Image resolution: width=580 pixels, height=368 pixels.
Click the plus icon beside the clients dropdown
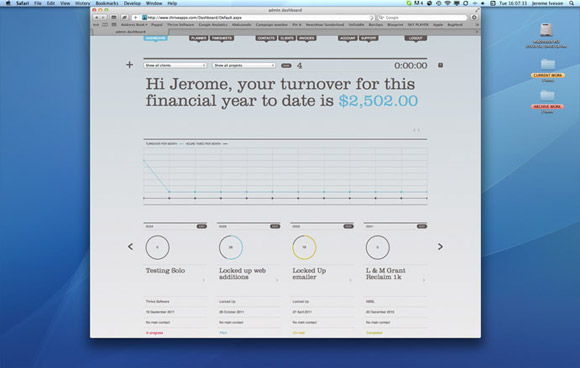(x=129, y=65)
